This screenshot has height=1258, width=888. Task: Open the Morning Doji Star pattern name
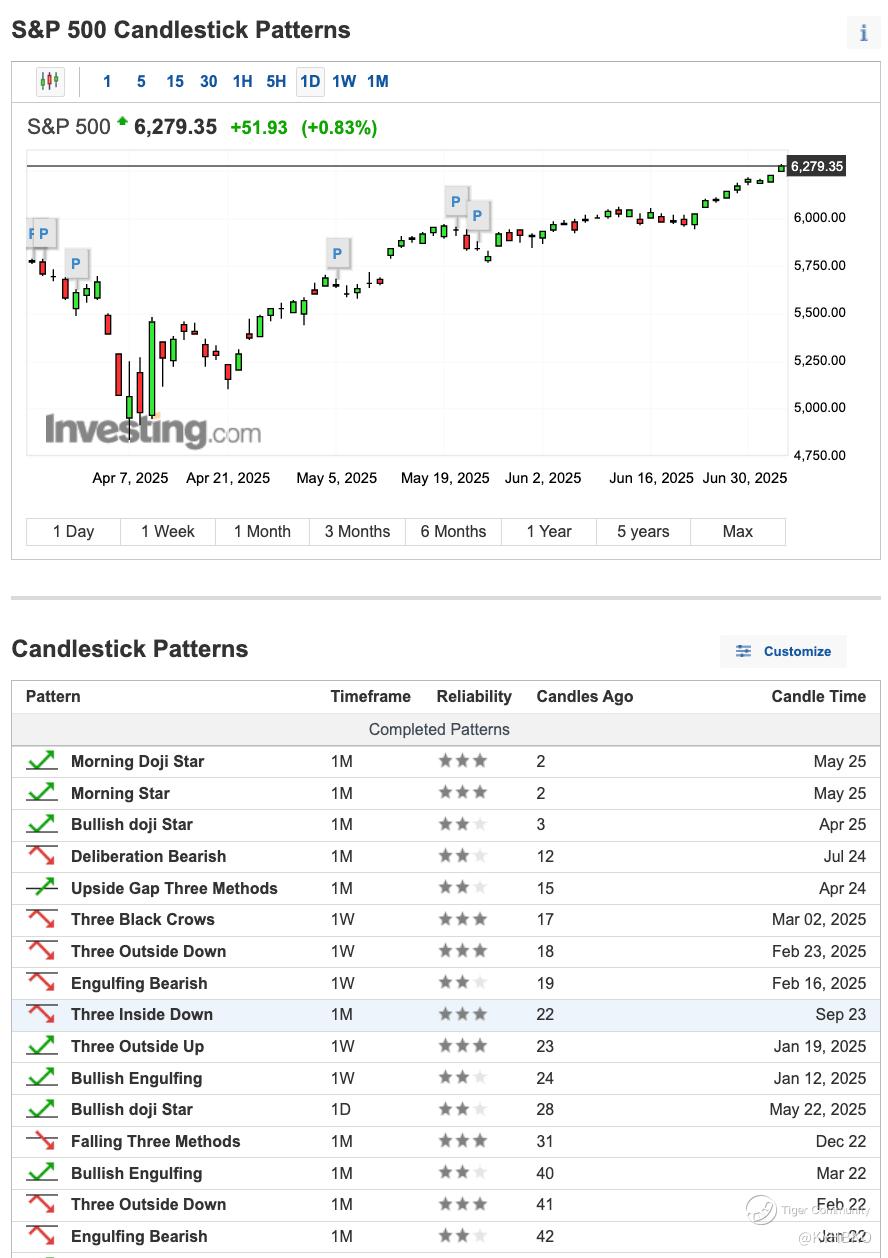click(137, 761)
